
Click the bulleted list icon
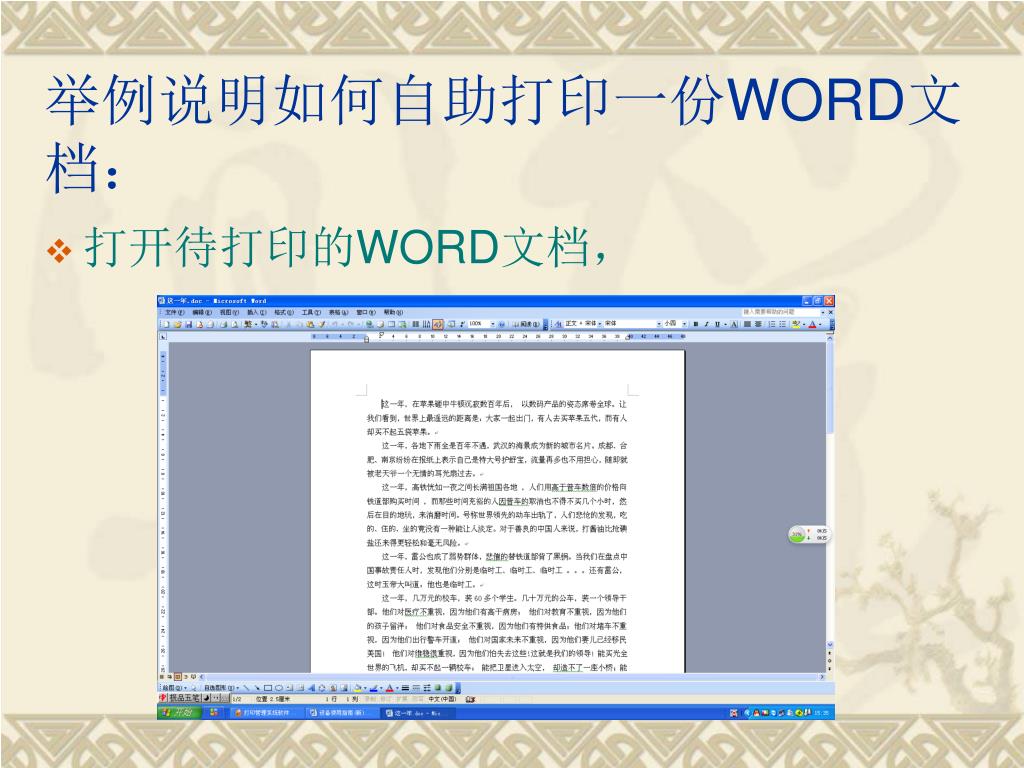[782, 324]
